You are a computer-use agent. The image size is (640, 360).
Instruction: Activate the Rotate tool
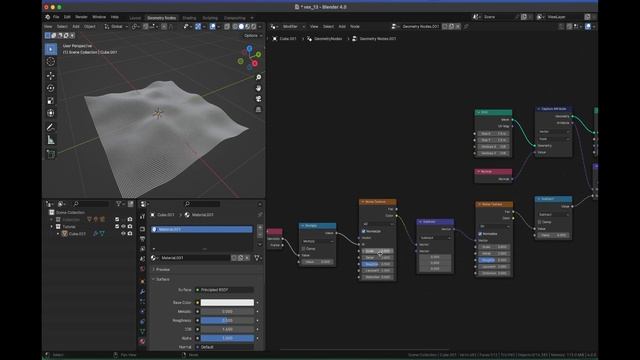(x=51, y=88)
